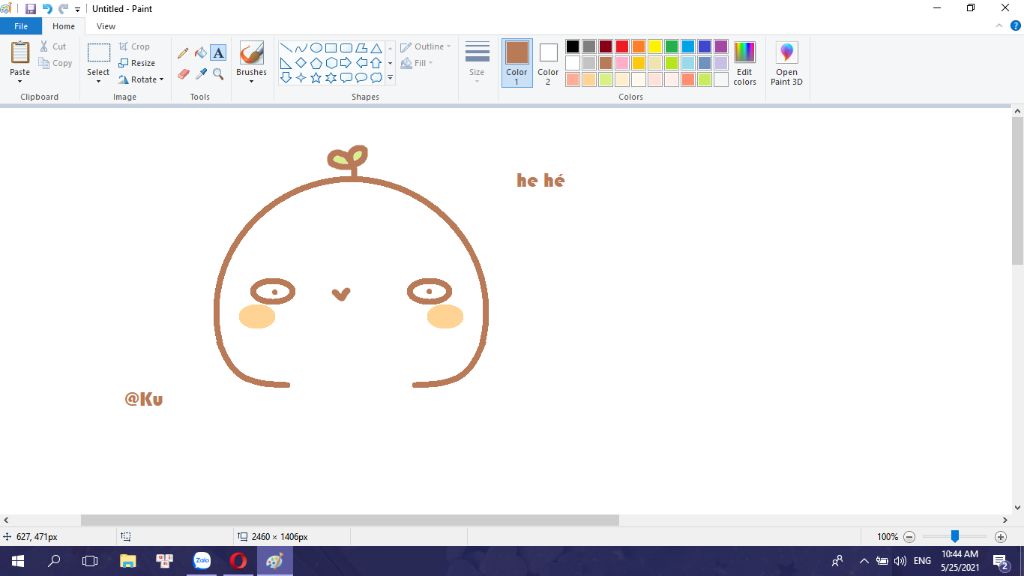The width and height of the screenshot is (1024, 576).
Task: Pick the yellow color swatch
Action: click(655, 46)
